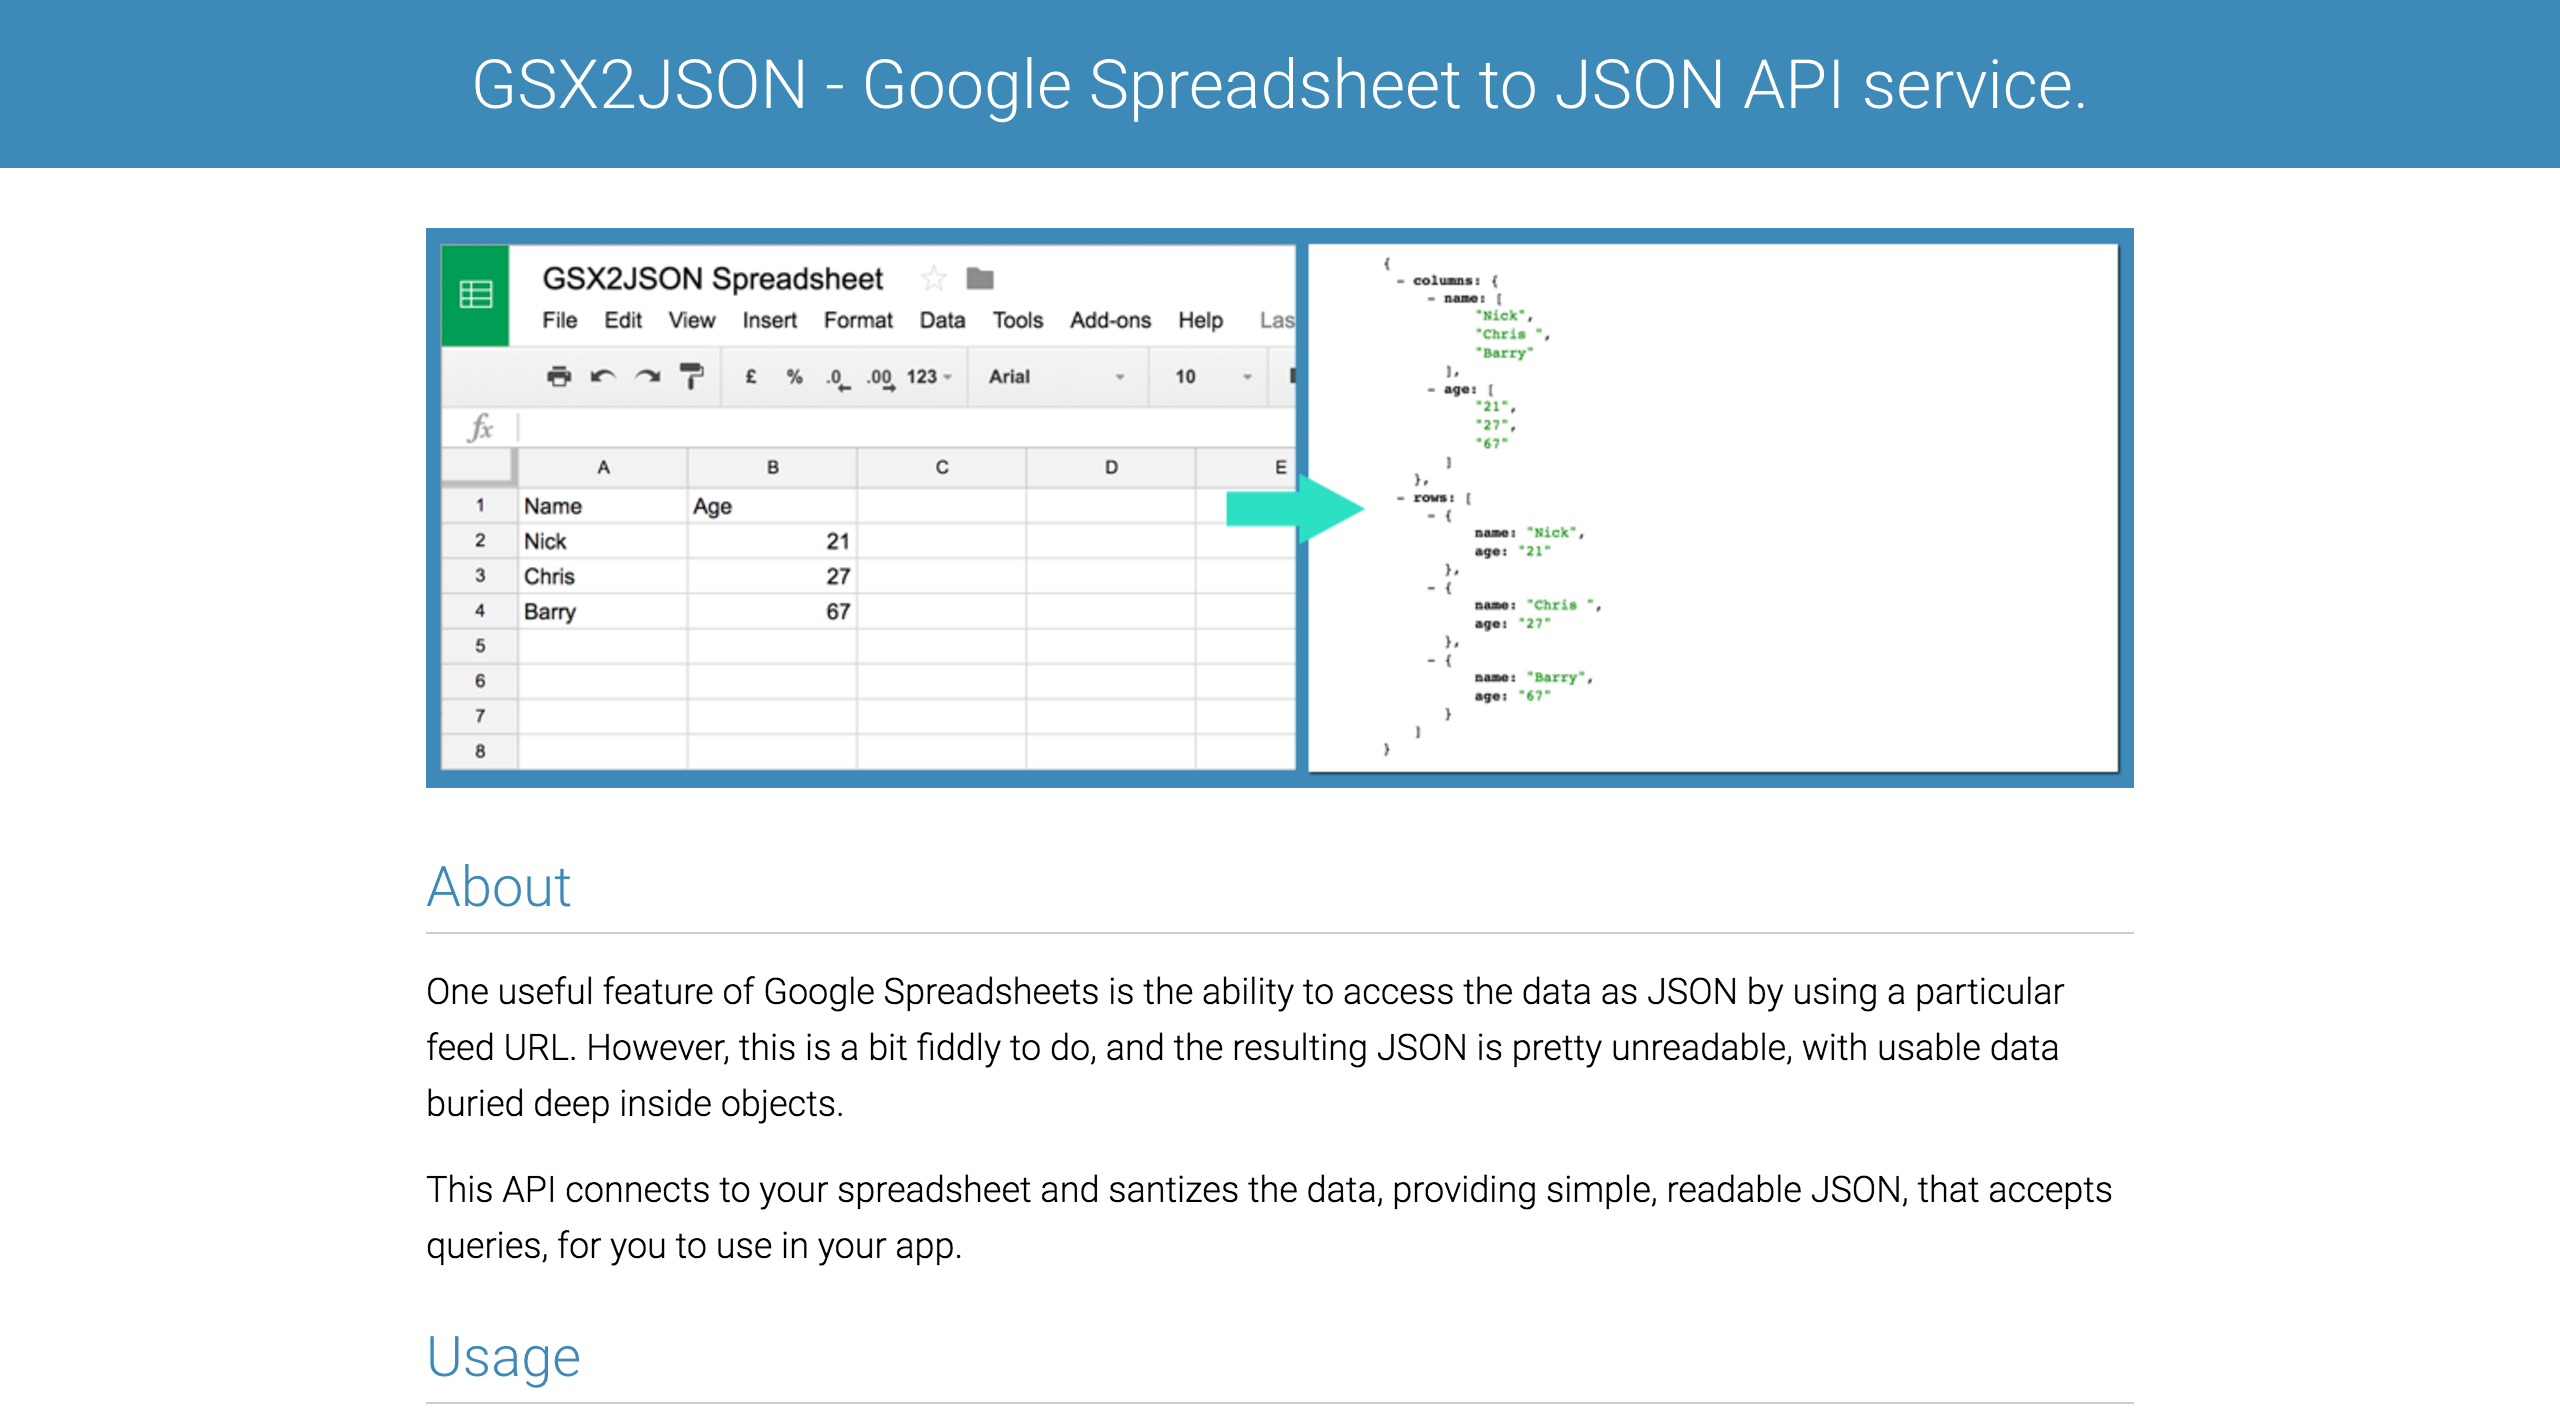Star the GSX2JSON Spreadsheet

tap(933, 278)
